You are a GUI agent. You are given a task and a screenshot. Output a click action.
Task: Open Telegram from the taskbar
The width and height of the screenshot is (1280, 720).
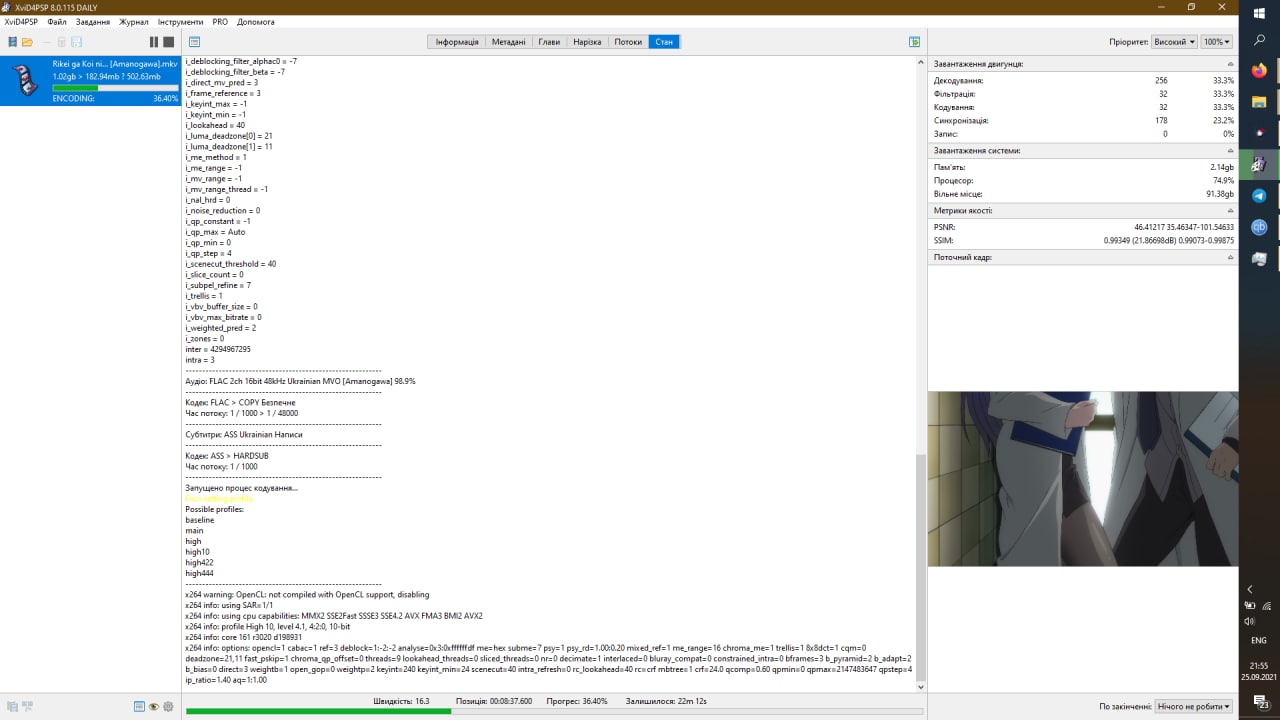pos(1259,196)
